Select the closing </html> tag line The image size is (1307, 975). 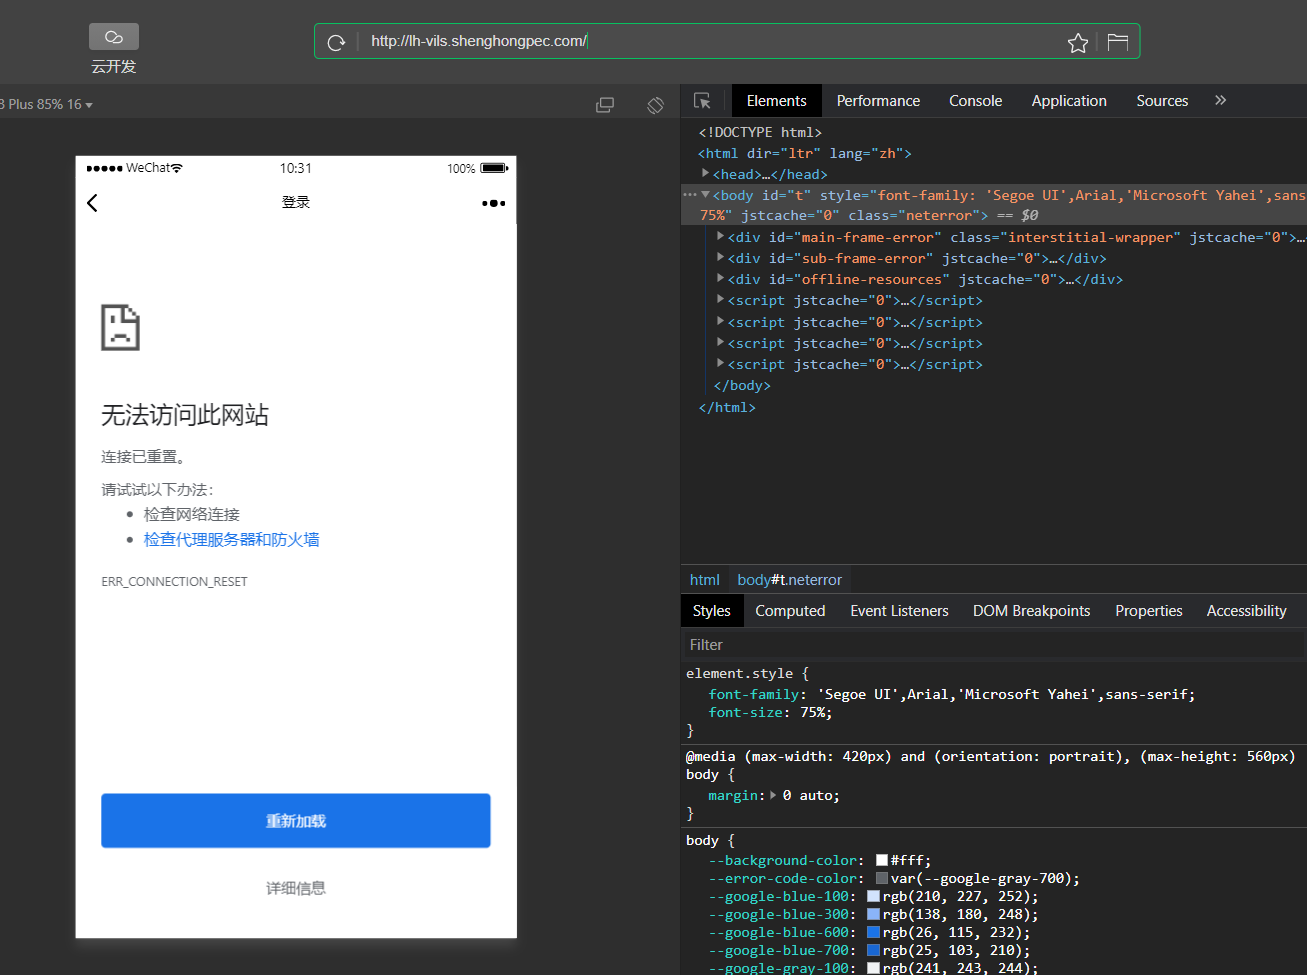click(x=727, y=408)
